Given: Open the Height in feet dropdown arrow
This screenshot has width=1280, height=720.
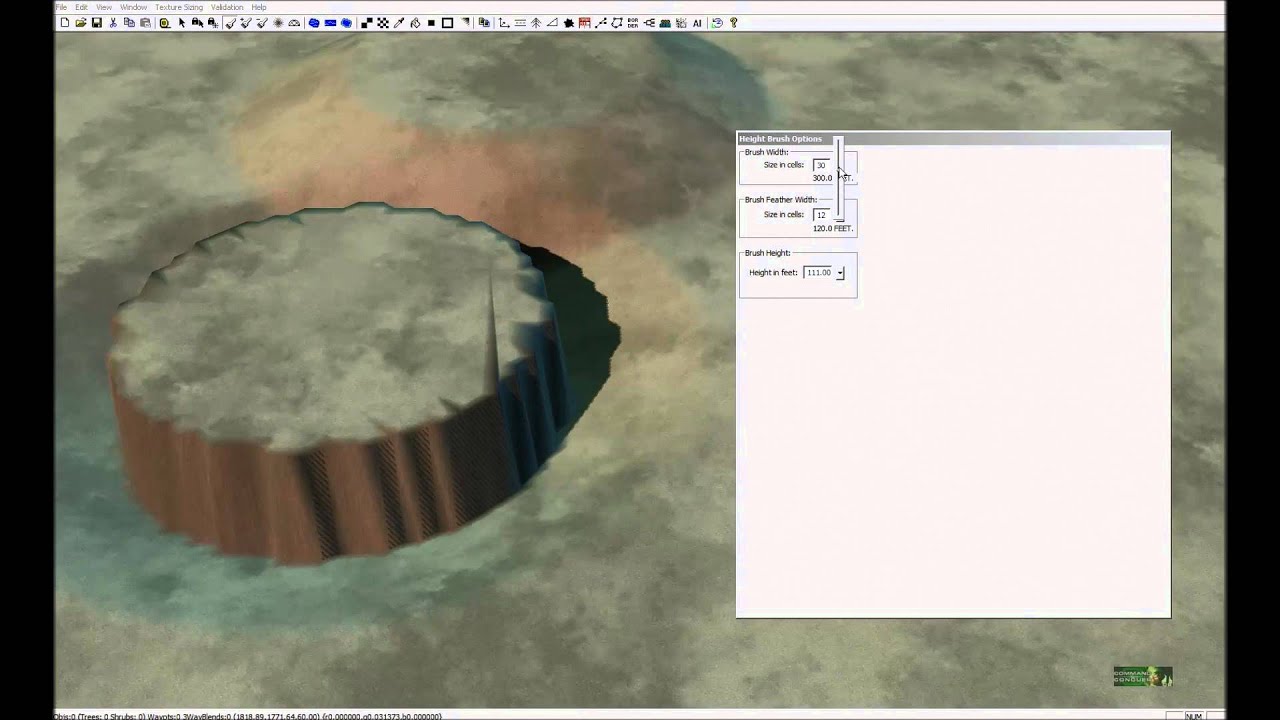Looking at the screenshot, I should (x=840, y=273).
